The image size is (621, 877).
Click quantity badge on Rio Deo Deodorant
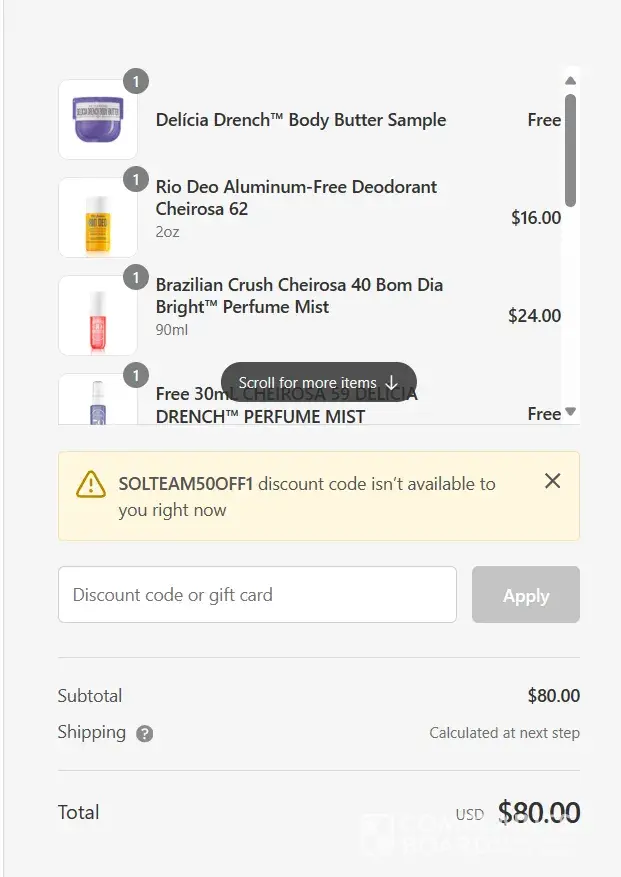[136, 179]
